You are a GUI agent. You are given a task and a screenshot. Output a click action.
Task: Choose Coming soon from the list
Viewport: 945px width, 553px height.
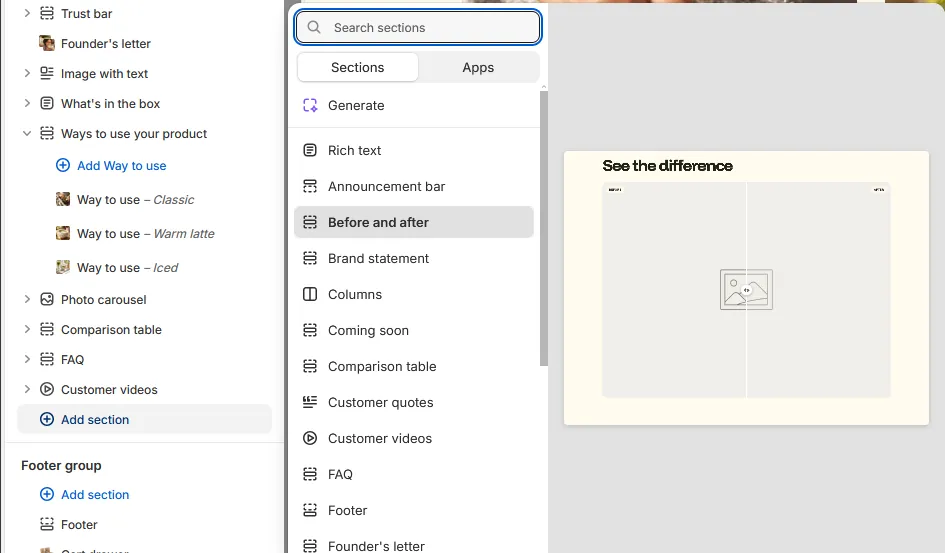click(414, 330)
